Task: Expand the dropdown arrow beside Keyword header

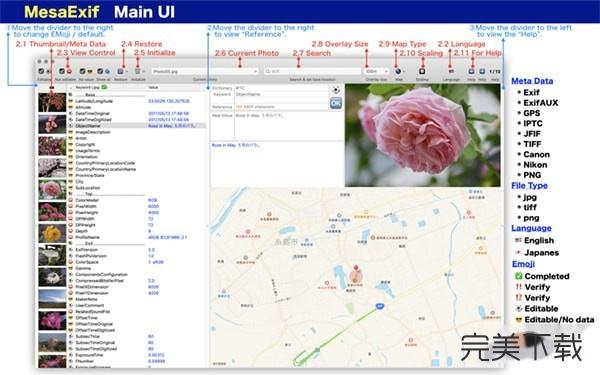Action: (x=71, y=88)
